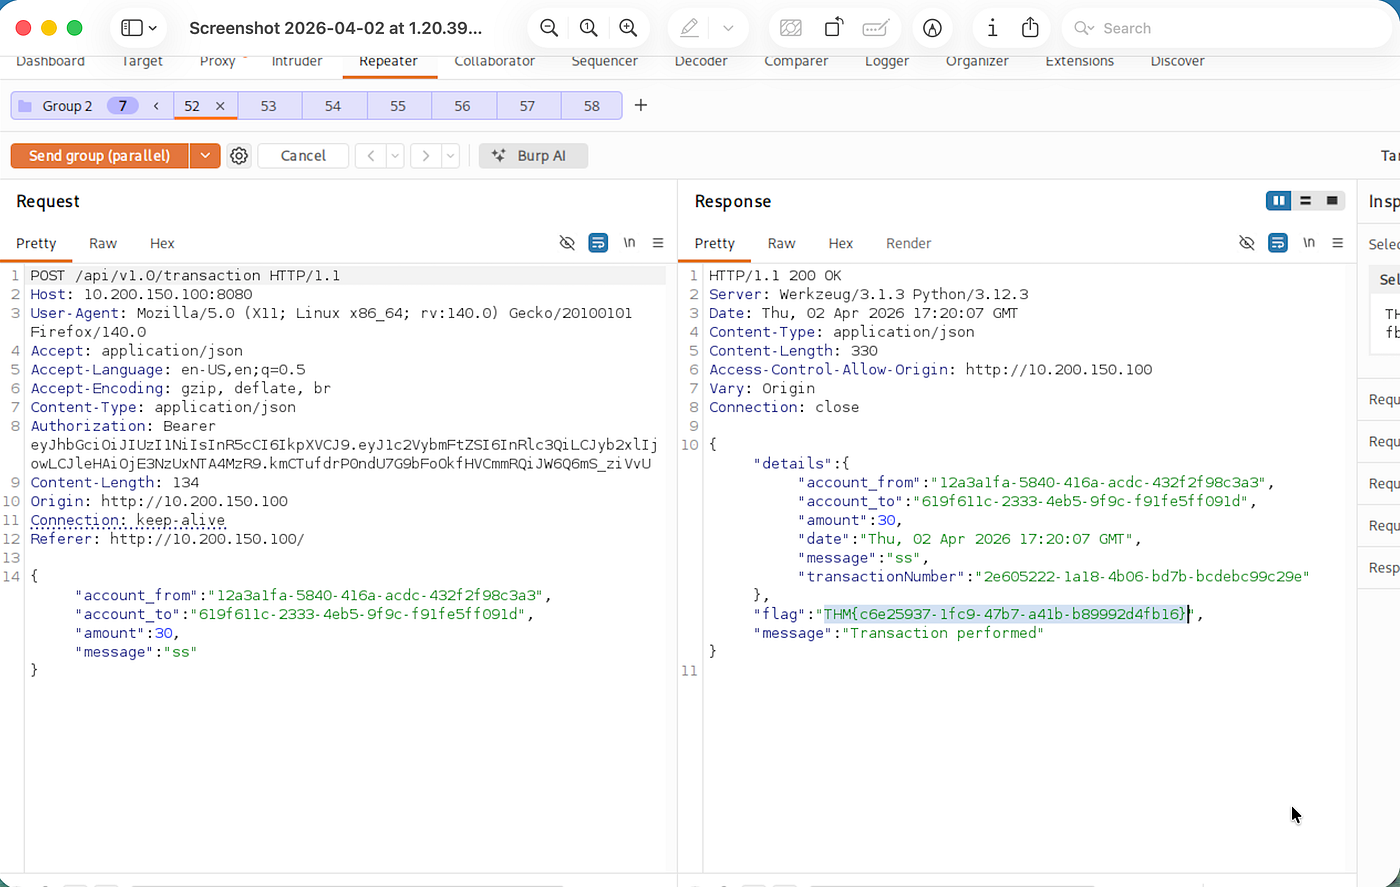This screenshot has height=887, width=1400.
Task: Click the remove background icon in Preview toolbar
Action: [x=790, y=28]
